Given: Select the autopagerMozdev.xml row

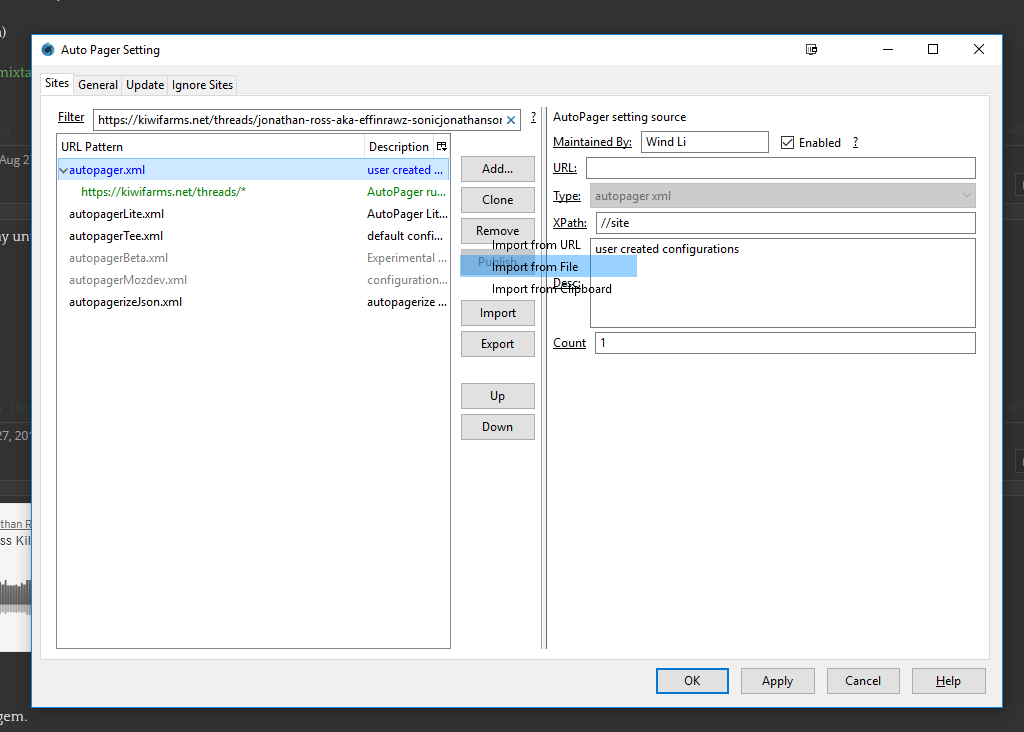Looking at the screenshot, I should (x=253, y=280).
